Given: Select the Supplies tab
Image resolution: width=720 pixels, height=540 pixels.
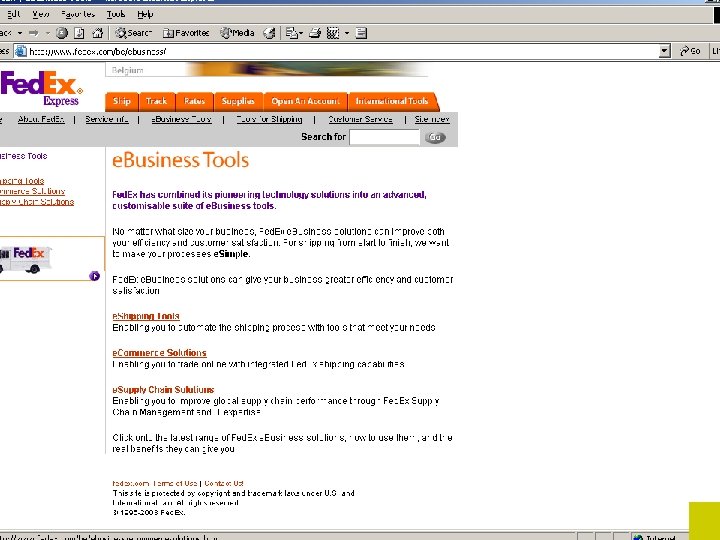Looking at the screenshot, I should 238,101.
